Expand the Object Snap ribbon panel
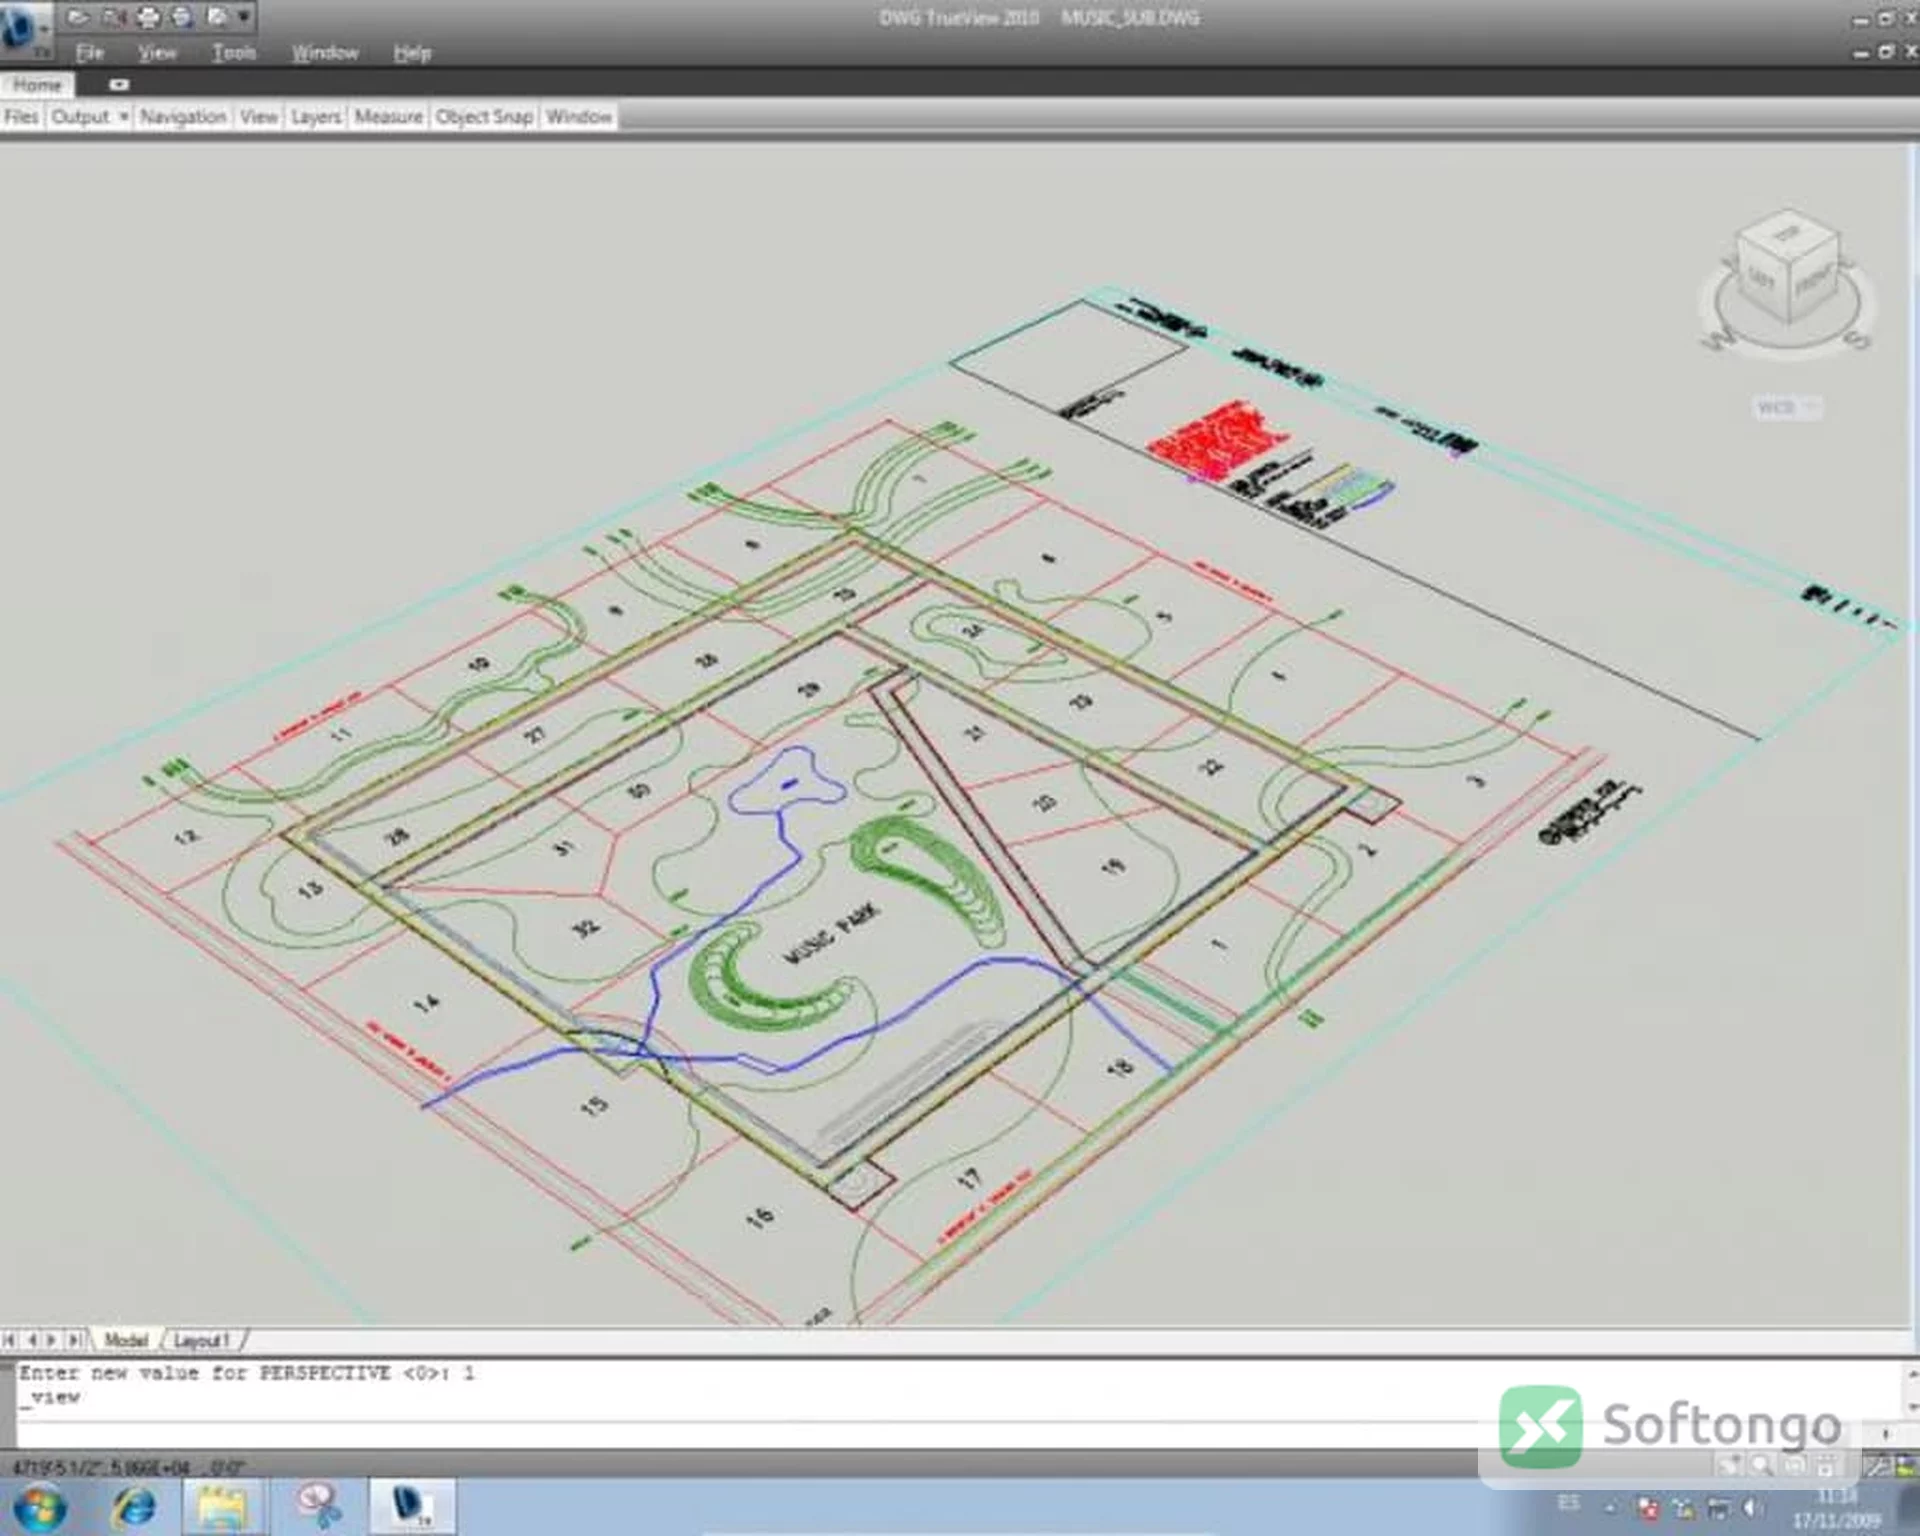Image resolution: width=1920 pixels, height=1536 pixels. 484,117
